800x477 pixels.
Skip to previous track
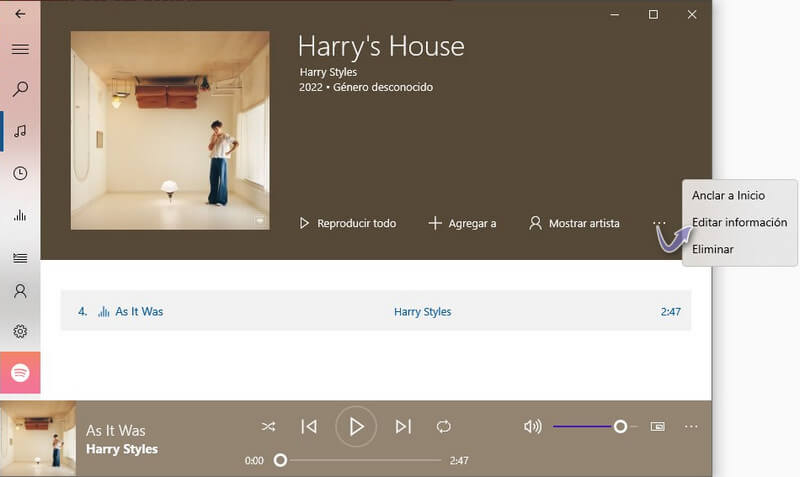(x=309, y=426)
